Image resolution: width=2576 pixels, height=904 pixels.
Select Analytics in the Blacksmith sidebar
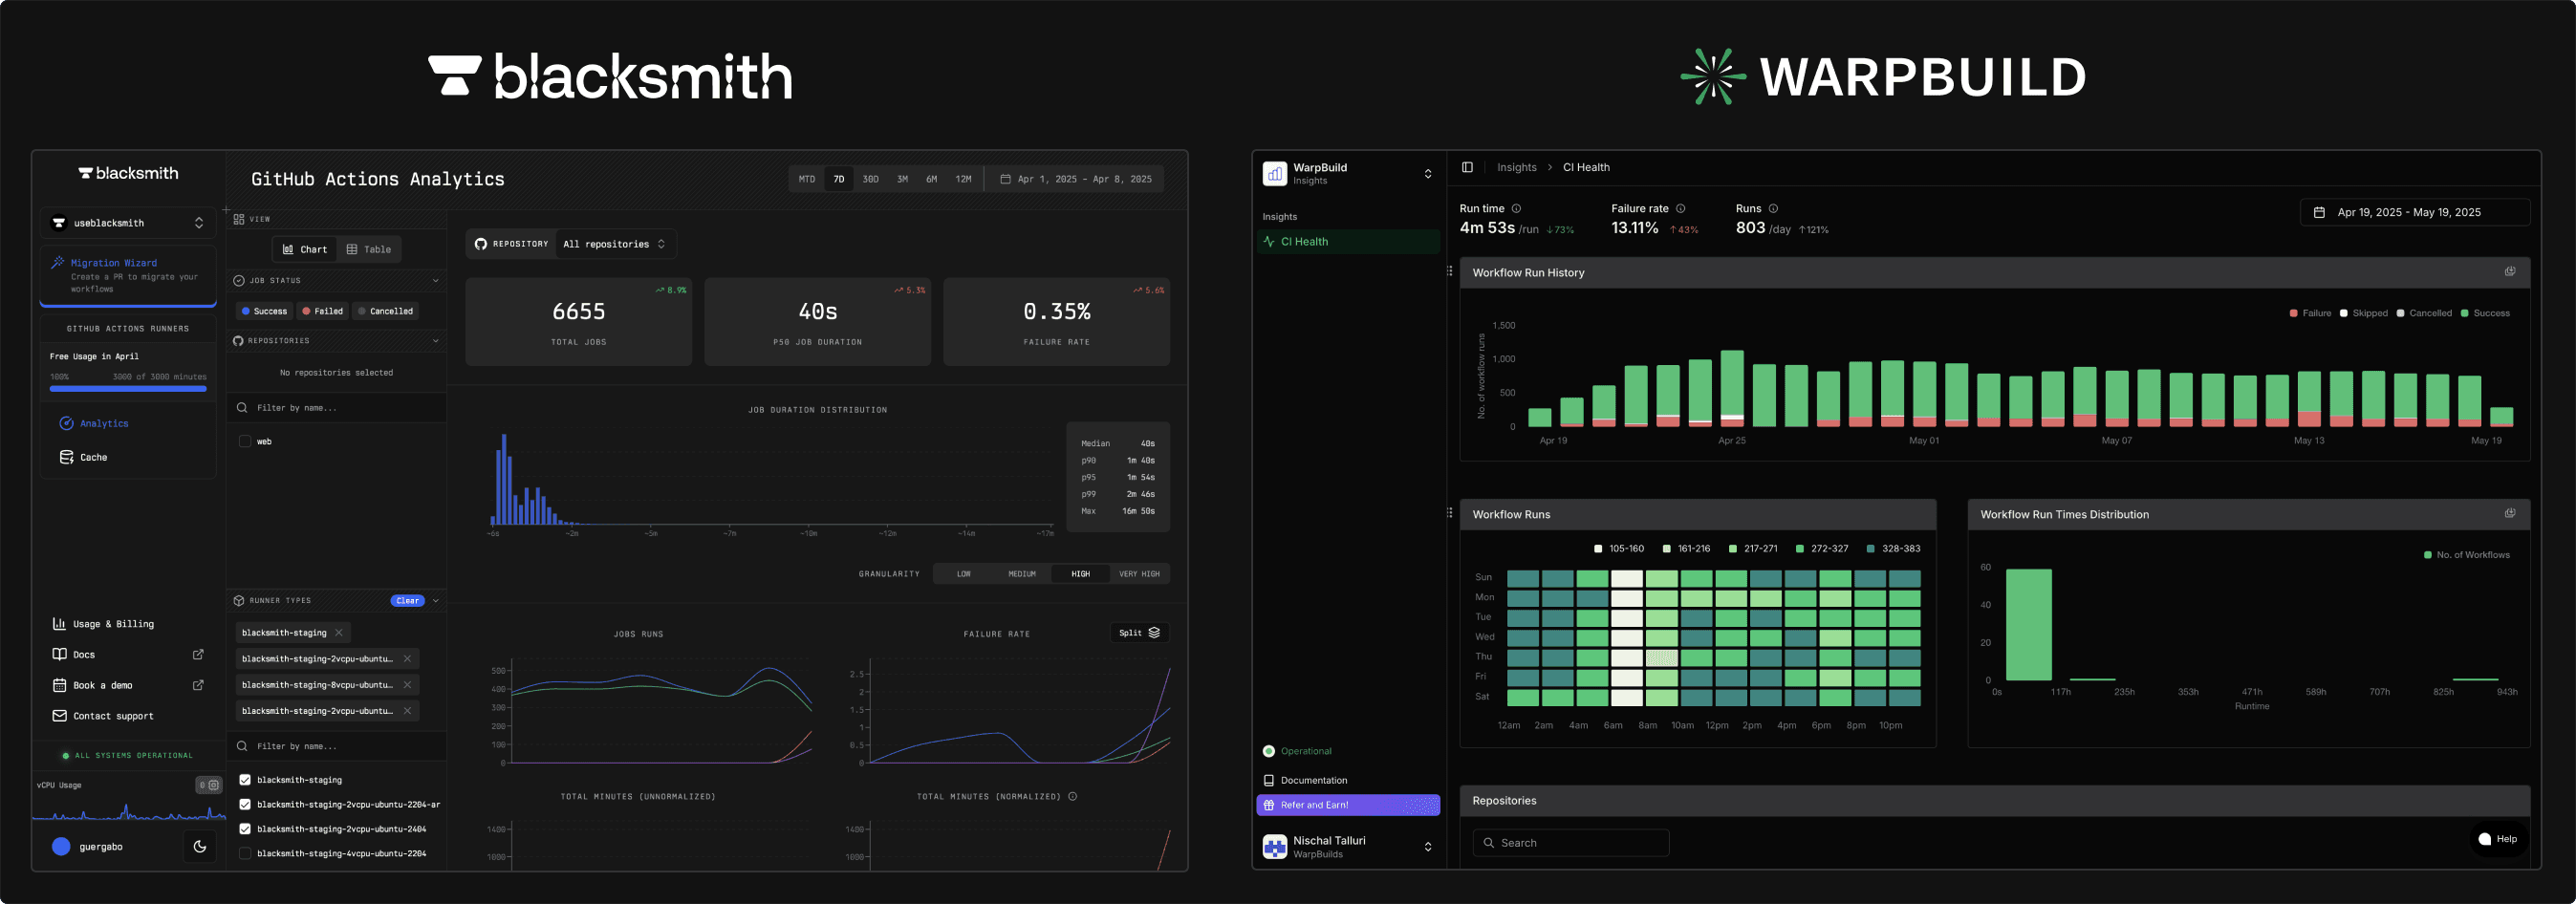pyautogui.click(x=103, y=422)
